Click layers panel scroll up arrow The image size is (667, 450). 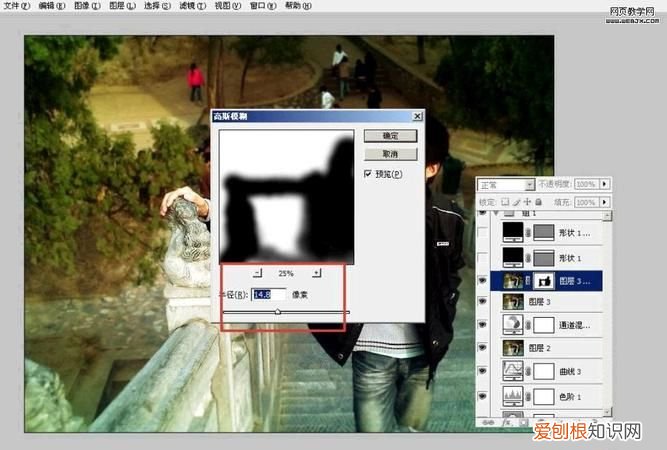[607, 216]
